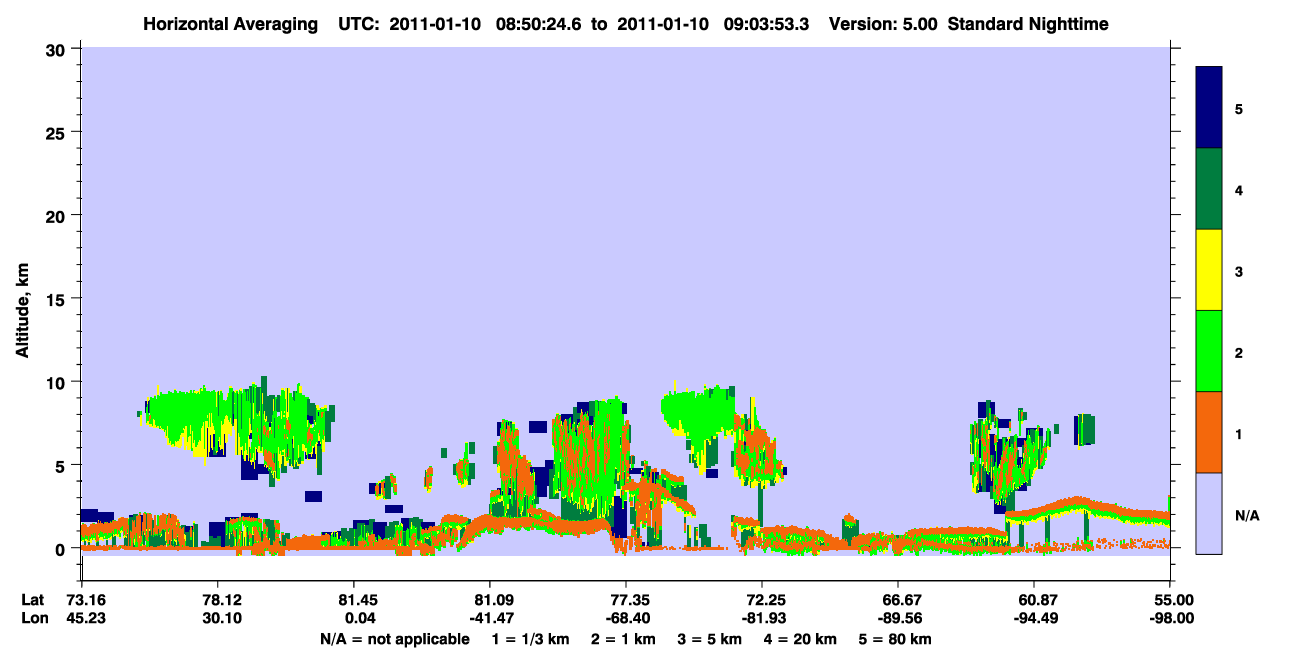The height and width of the screenshot is (667, 1300).
Task: Click 'Standard Nighttime' in the title
Action: coord(1027,23)
